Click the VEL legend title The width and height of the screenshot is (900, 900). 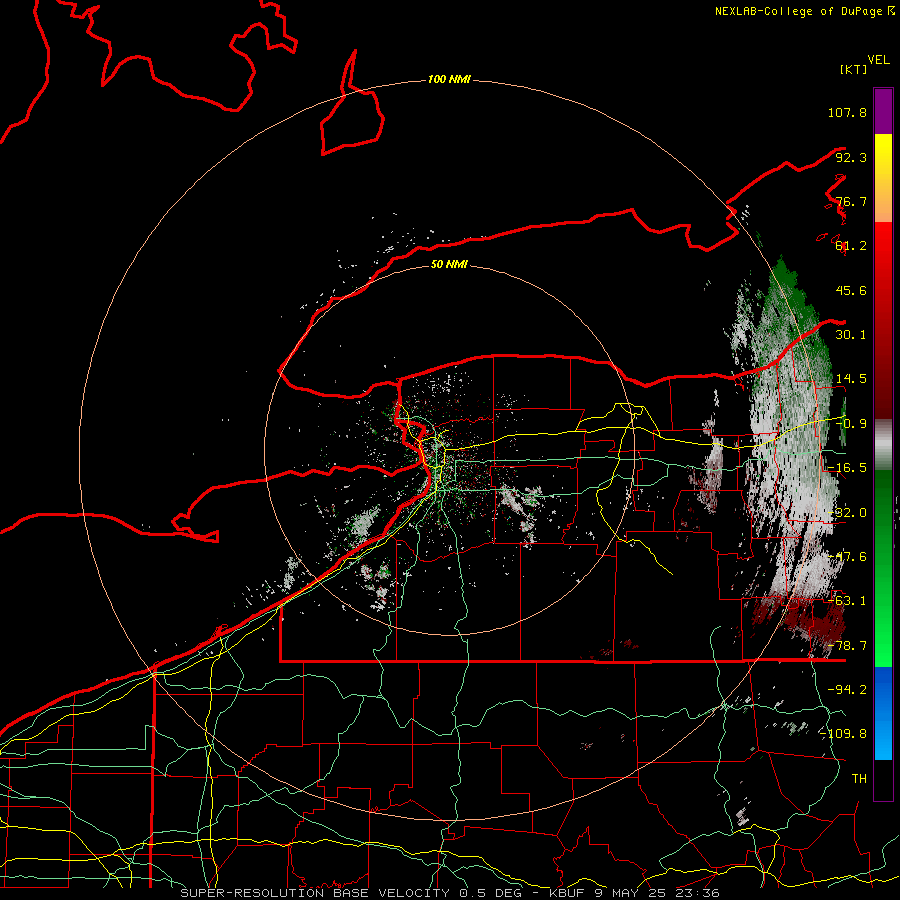(878, 60)
